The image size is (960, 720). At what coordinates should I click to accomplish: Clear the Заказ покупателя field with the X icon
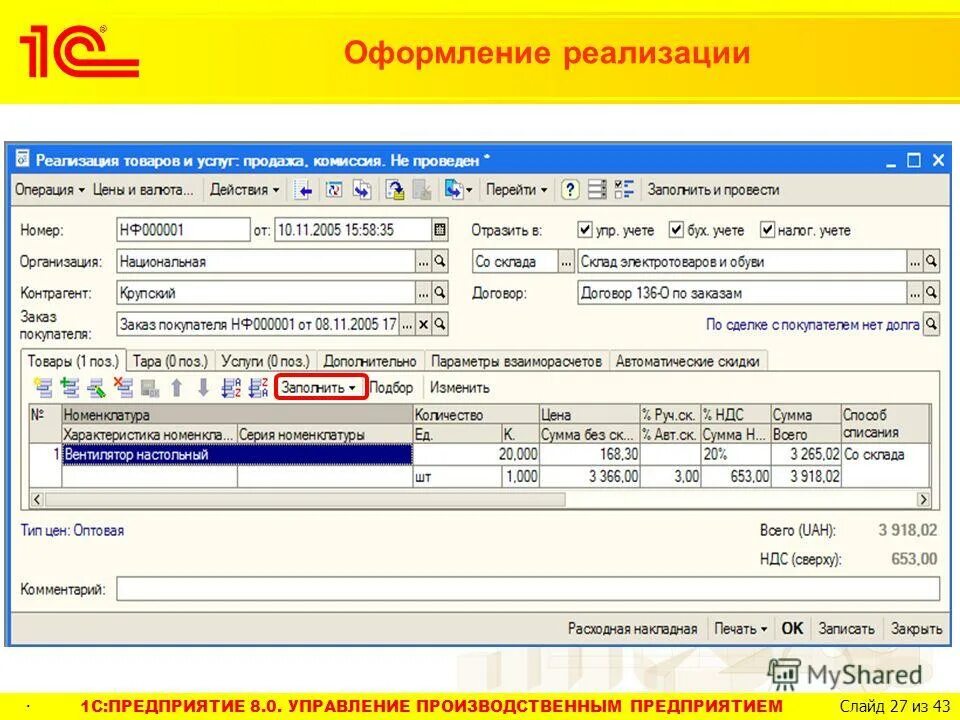coord(423,324)
